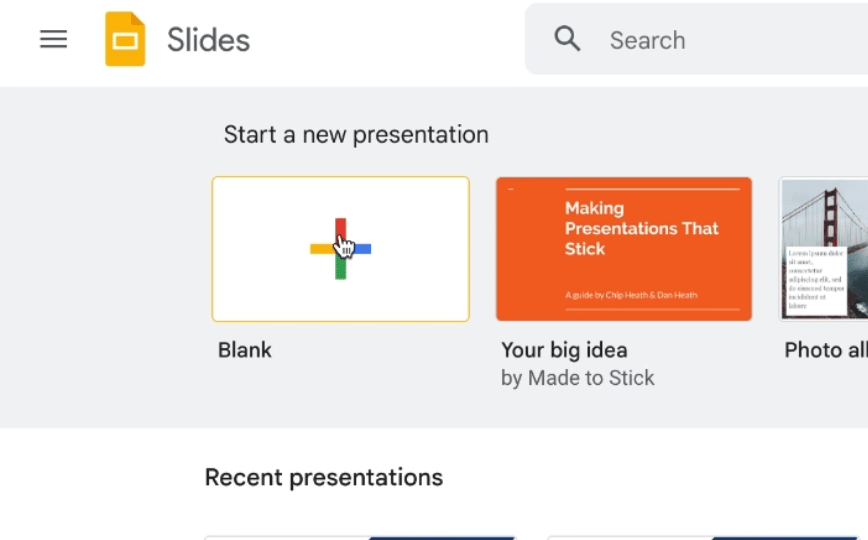Focus the Search input field
Viewport: 868px width, 540px height.
(696, 39)
